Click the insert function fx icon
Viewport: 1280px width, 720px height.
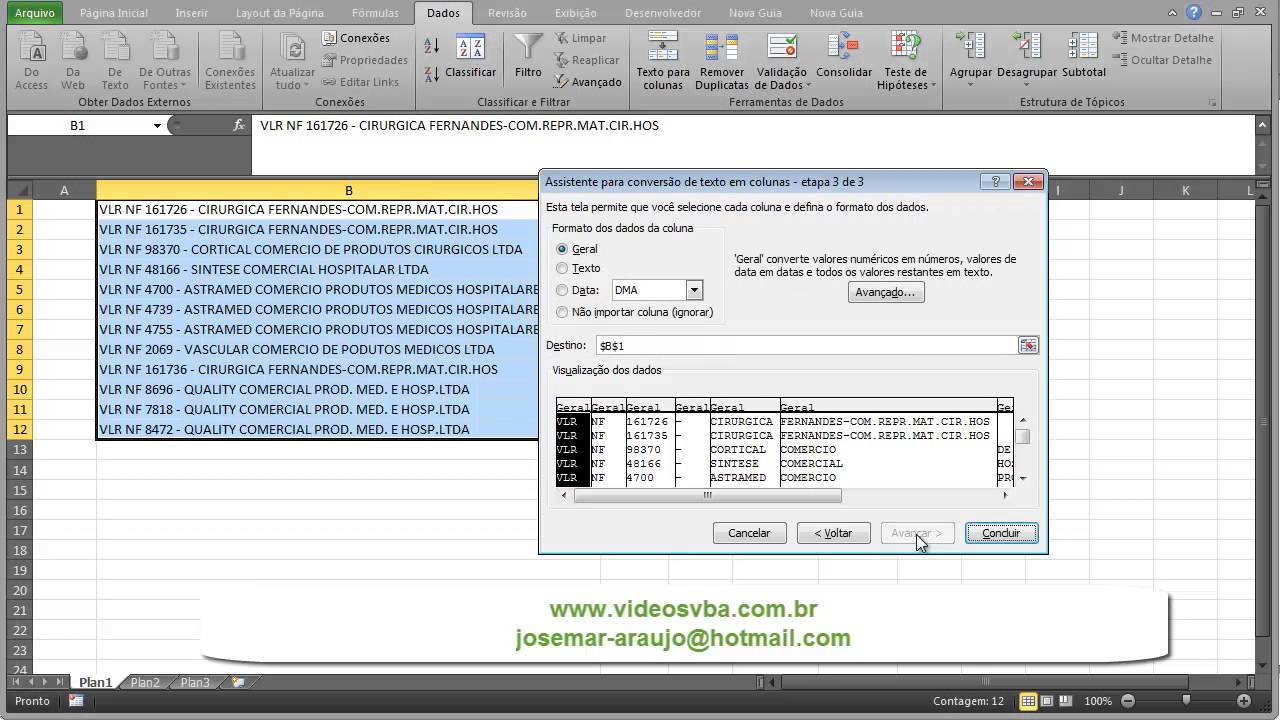pyautogui.click(x=238, y=125)
